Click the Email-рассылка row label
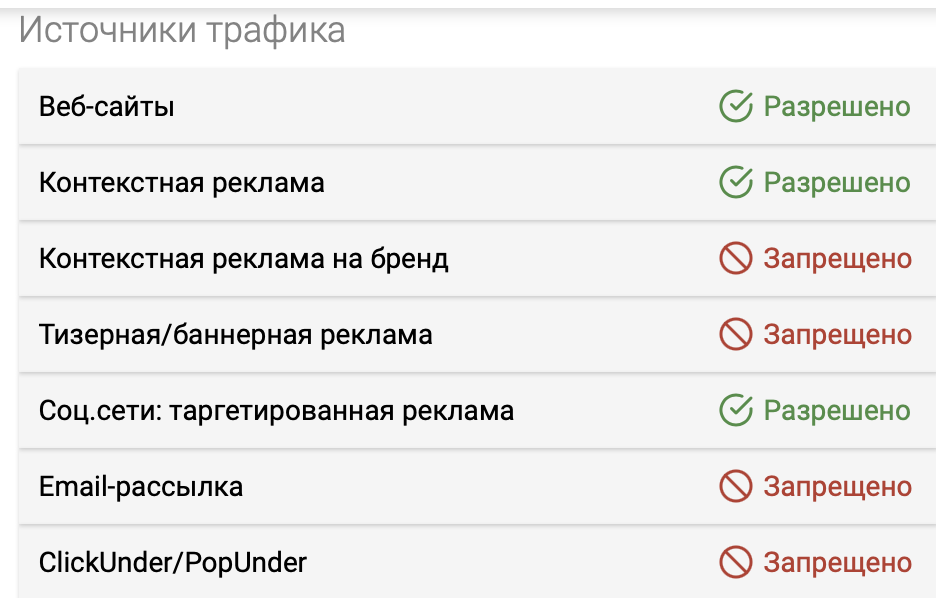 point(141,487)
